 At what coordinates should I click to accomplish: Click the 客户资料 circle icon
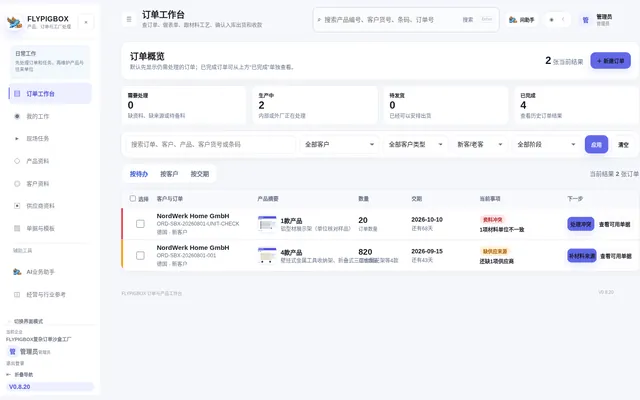point(17,184)
